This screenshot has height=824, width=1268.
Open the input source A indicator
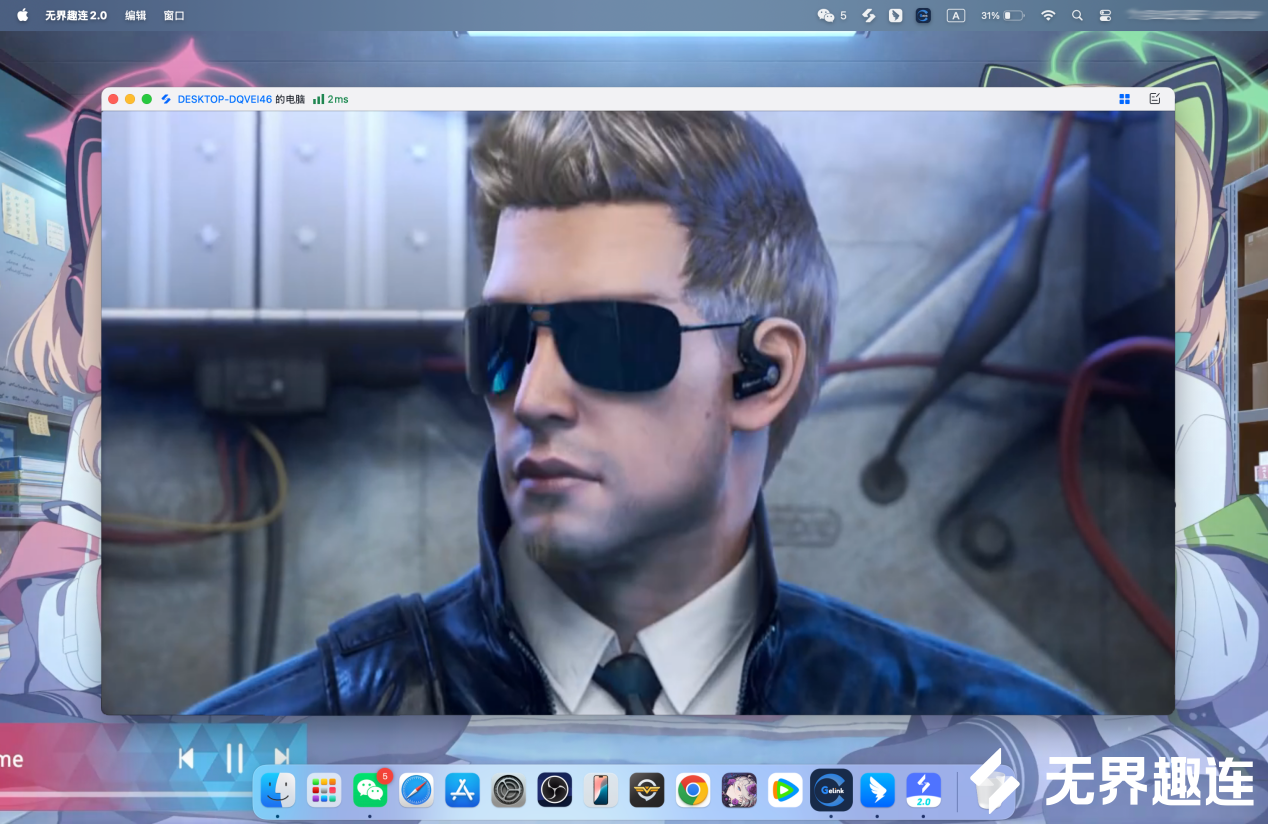click(x=956, y=15)
